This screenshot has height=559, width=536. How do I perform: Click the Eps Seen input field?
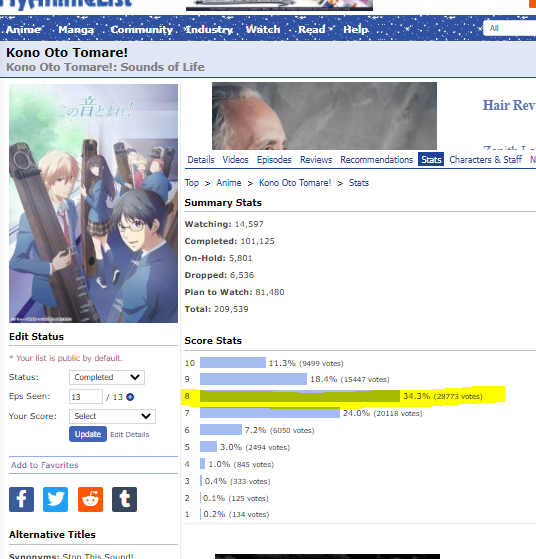86,396
